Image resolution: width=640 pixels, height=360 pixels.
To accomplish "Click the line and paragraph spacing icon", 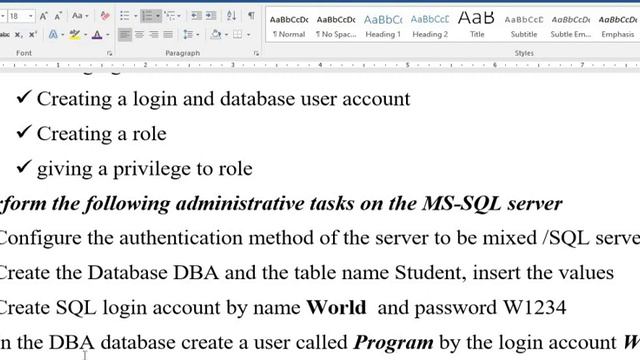I will 188,35.
